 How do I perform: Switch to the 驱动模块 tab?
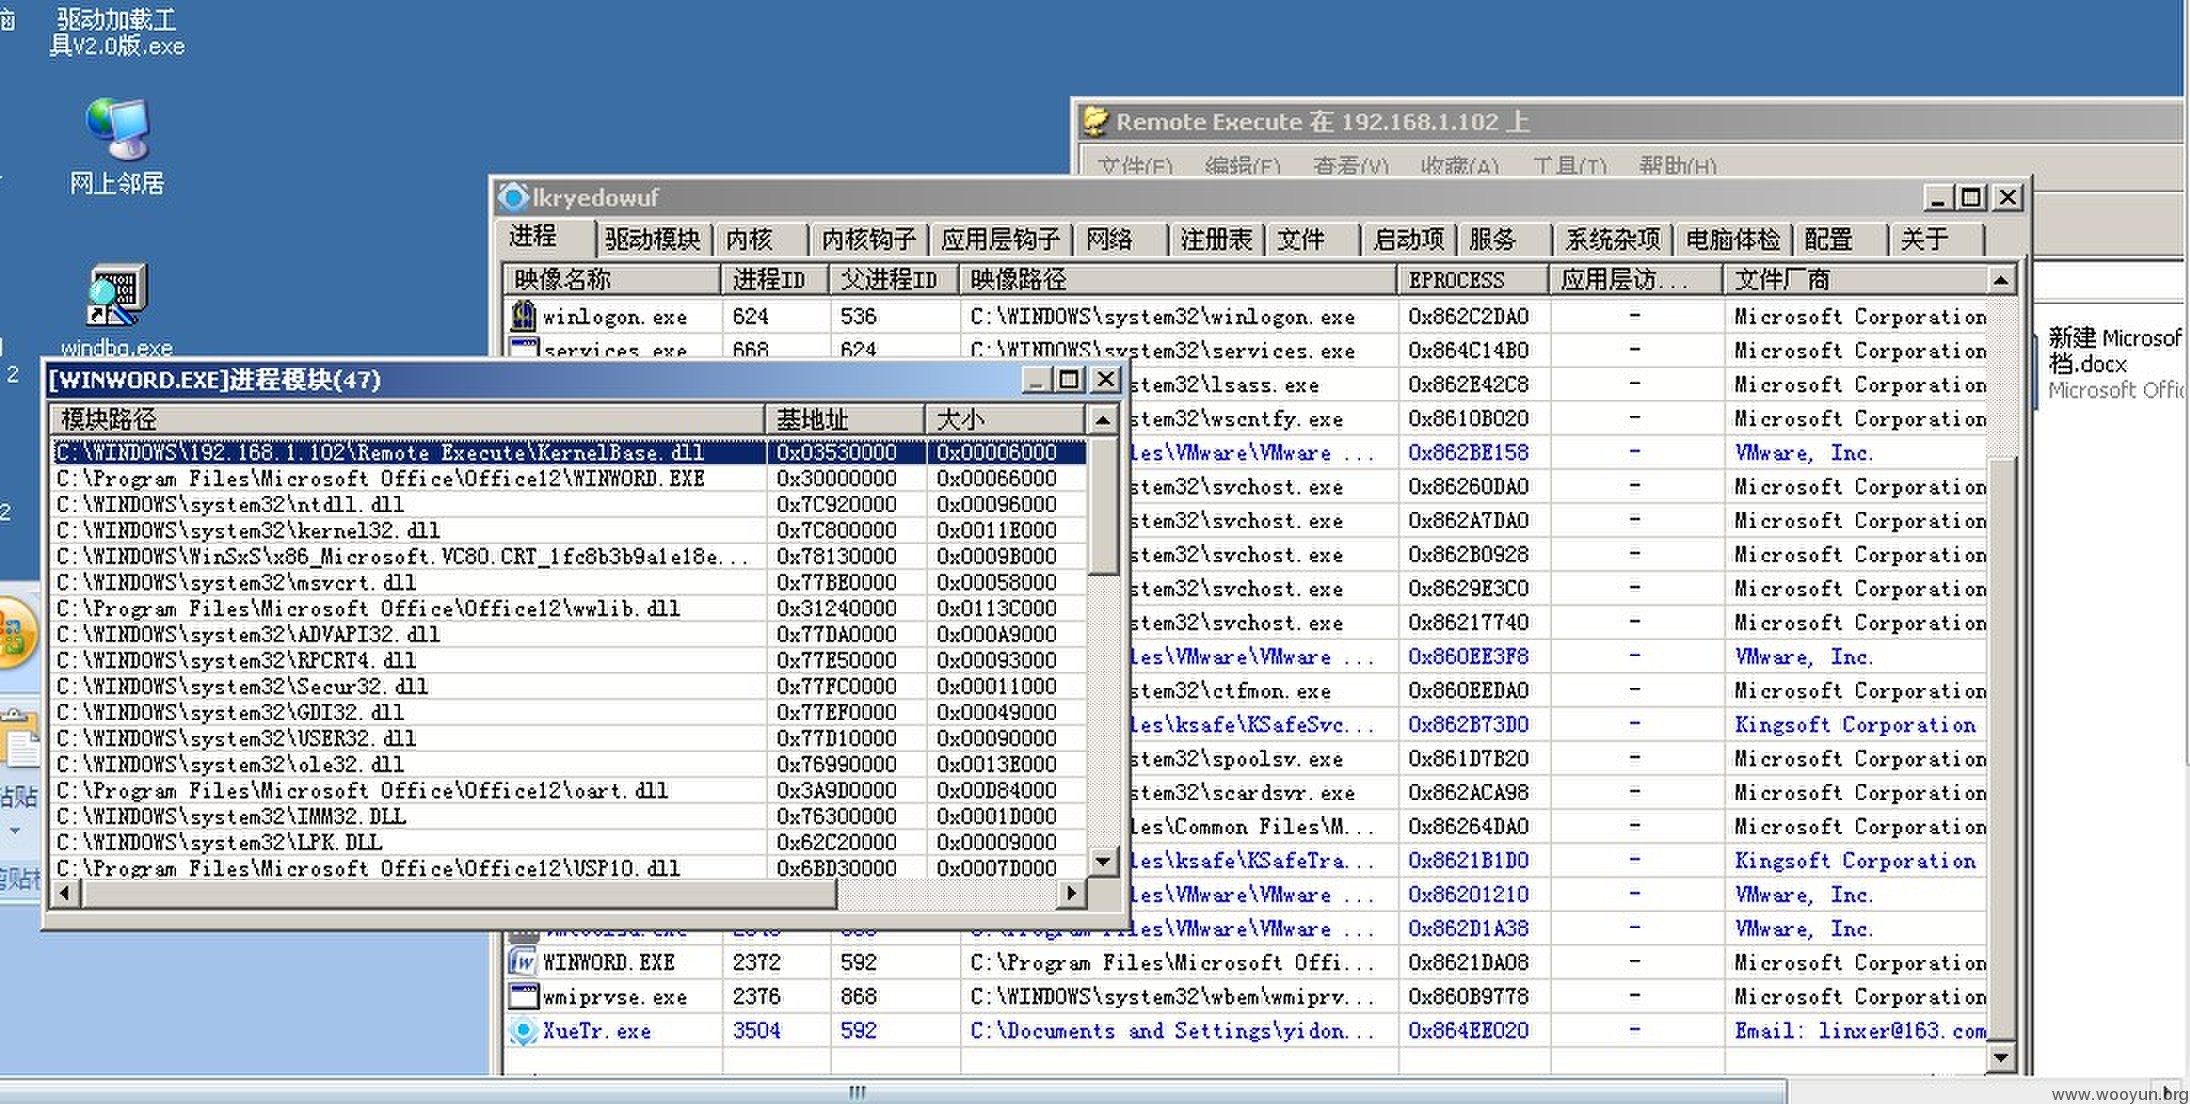click(x=652, y=239)
